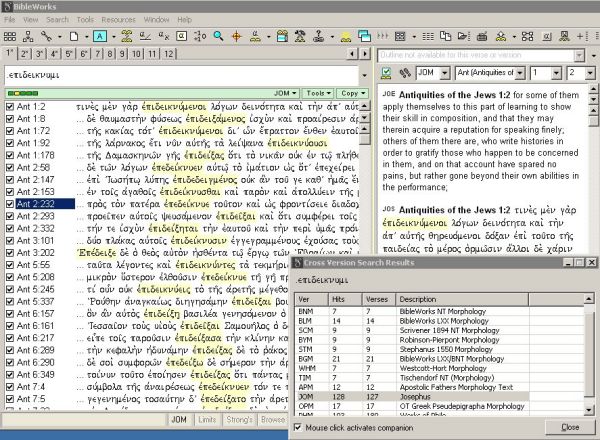Click the four connected squares icon
Screen dimensions: 600x440
click(x=527, y=36)
